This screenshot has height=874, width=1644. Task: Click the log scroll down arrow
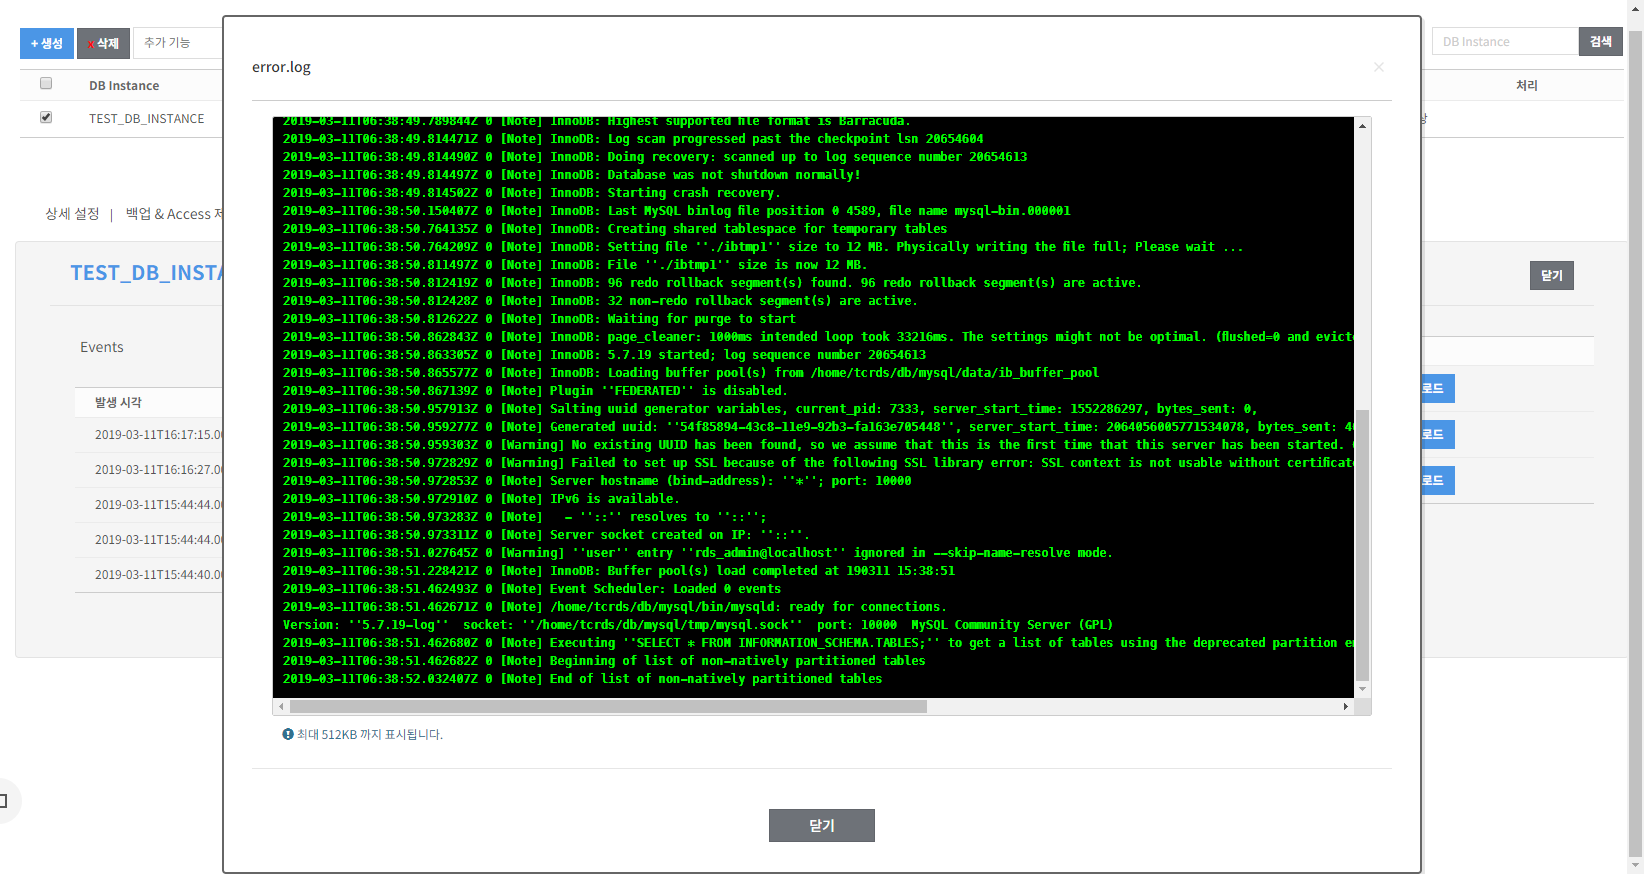tap(1362, 689)
